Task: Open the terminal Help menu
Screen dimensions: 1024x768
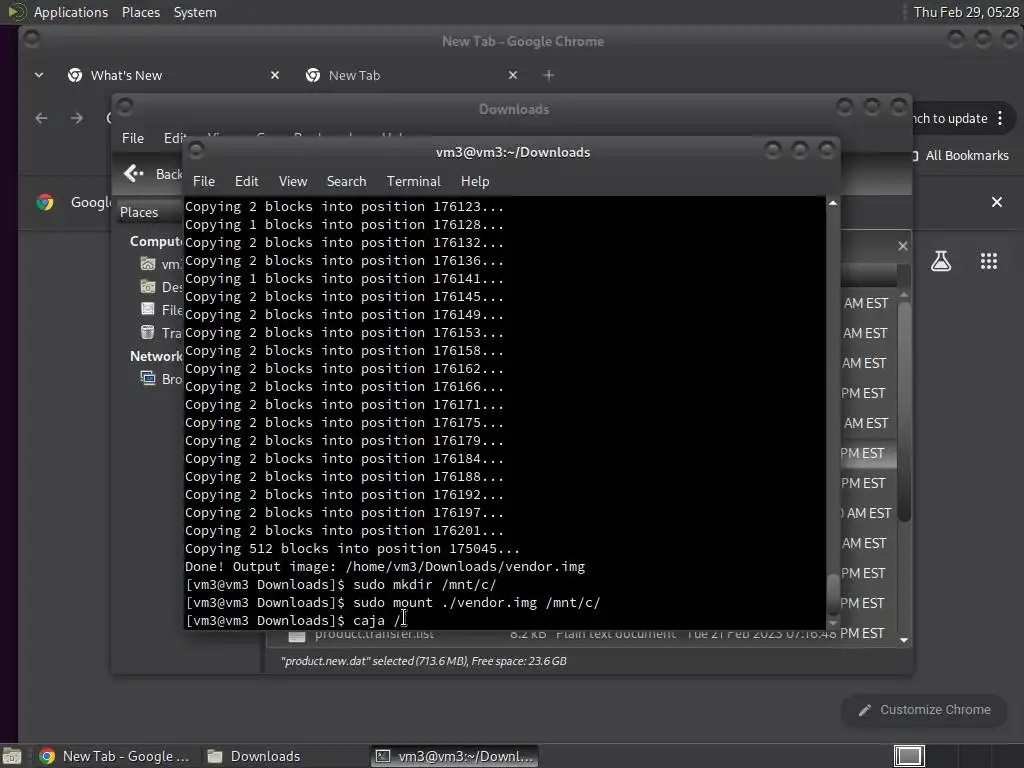Action: tap(475, 182)
